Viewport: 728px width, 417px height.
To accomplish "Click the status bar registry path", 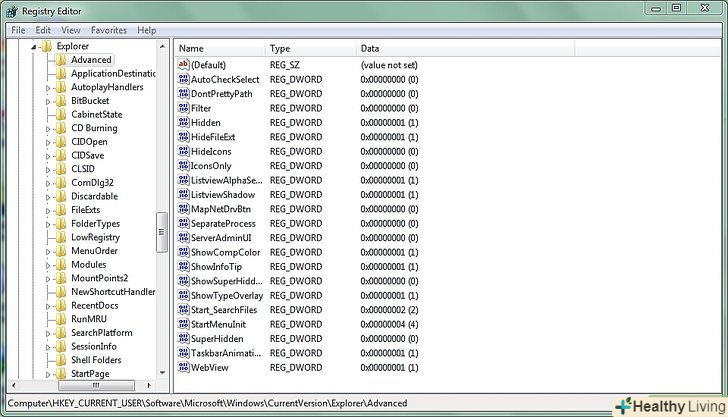I will pyautogui.click(x=208, y=403).
